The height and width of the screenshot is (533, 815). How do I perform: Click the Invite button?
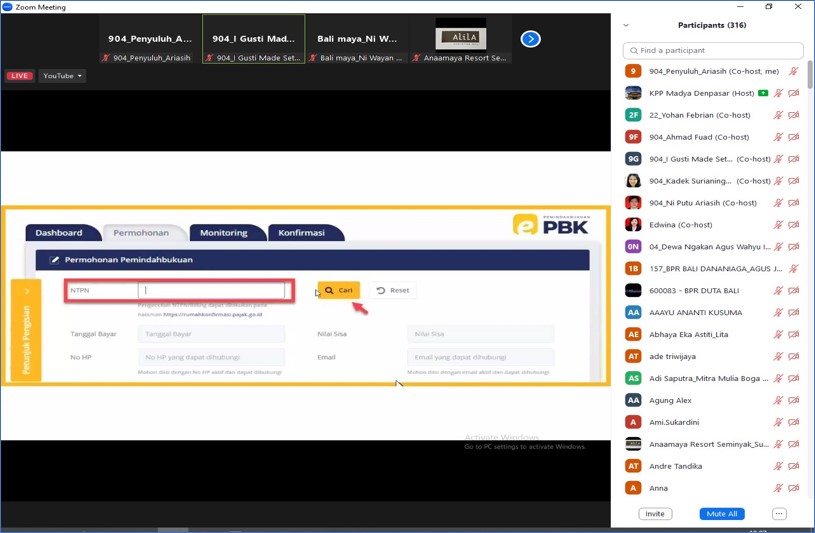pyautogui.click(x=655, y=514)
